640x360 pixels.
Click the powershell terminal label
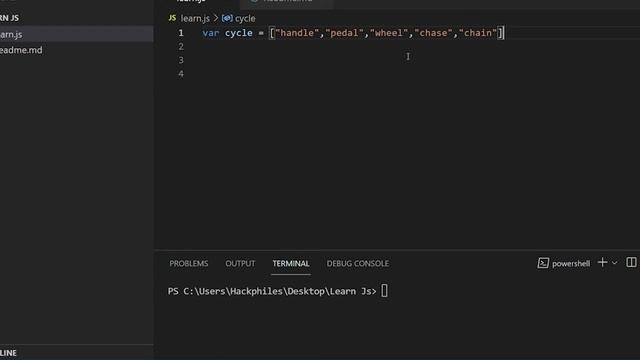571,264
